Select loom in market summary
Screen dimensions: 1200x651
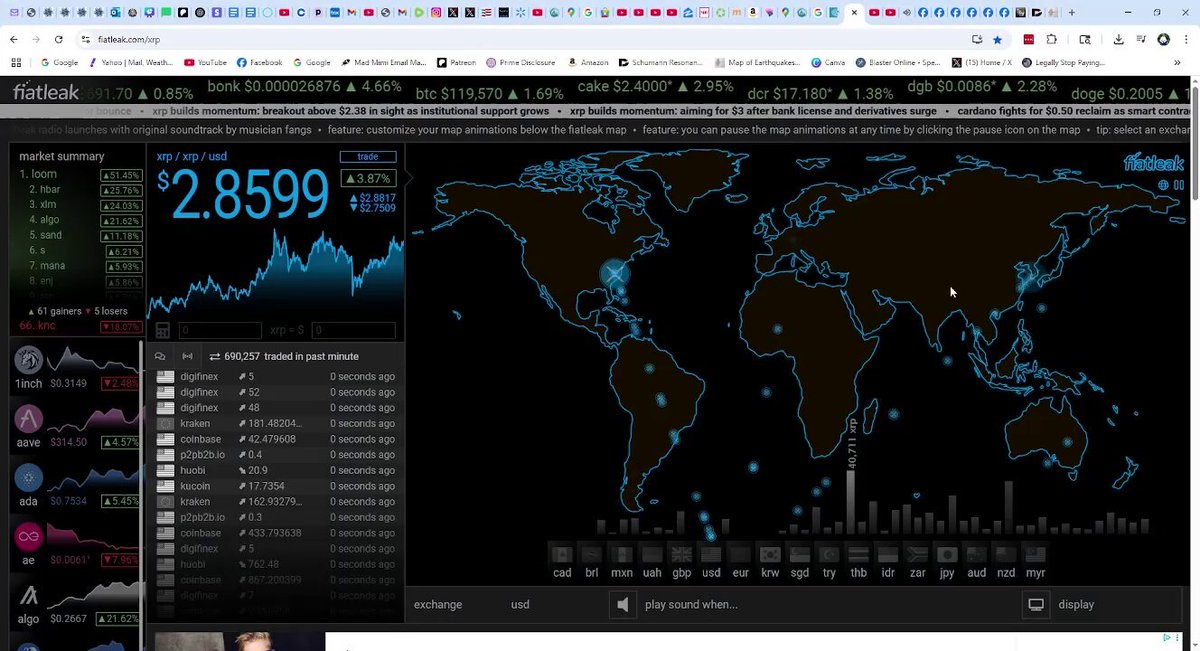point(79,174)
